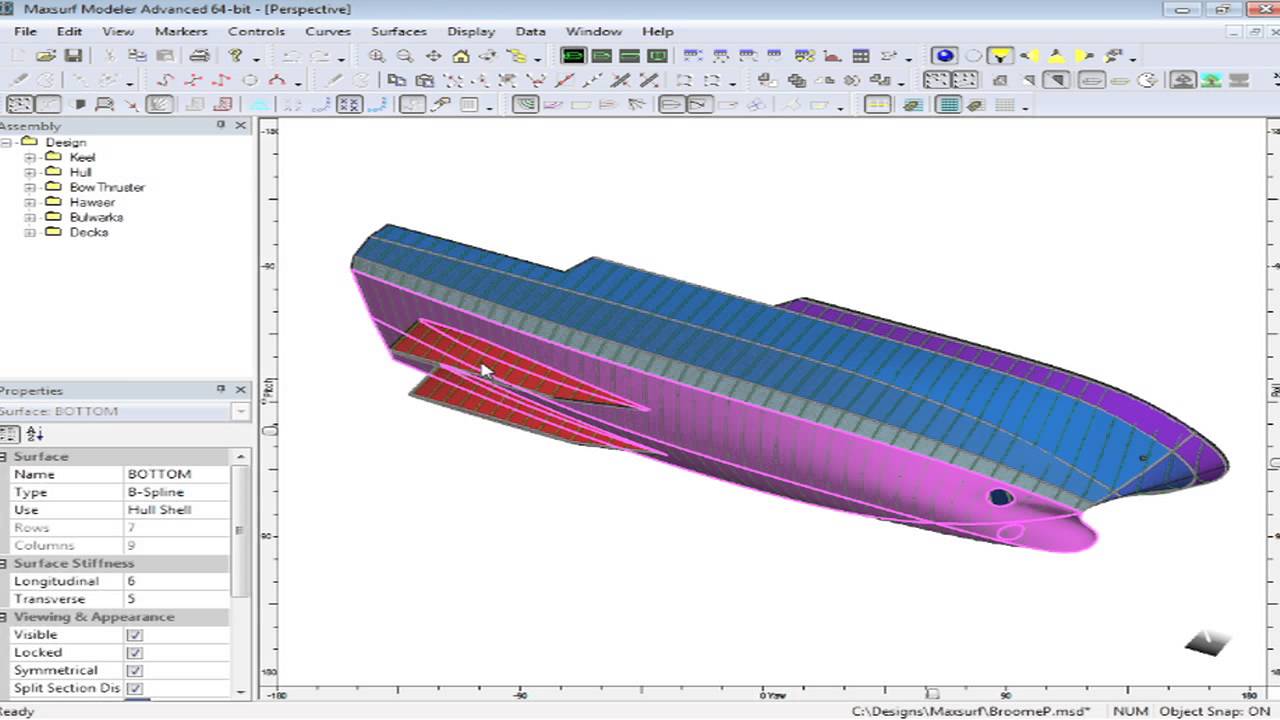Image resolution: width=1280 pixels, height=720 pixels.
Task: Click the alphabetical sort icon in Properties
Action: pyautogui.click(x=35, y=434)
